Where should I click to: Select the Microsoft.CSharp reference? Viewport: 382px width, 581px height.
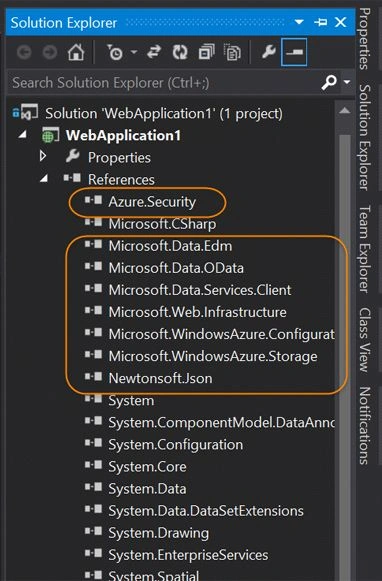[x=162, y=224]
